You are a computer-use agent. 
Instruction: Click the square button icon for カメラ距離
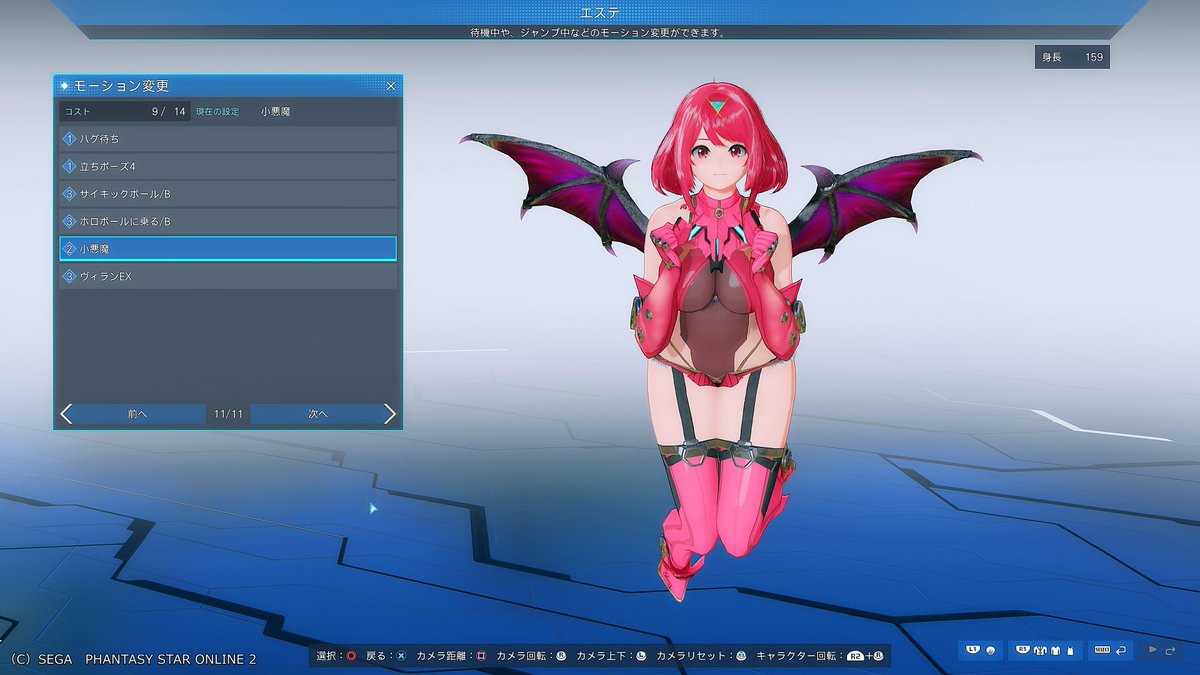pyautogui.click(x=480, y=656)
